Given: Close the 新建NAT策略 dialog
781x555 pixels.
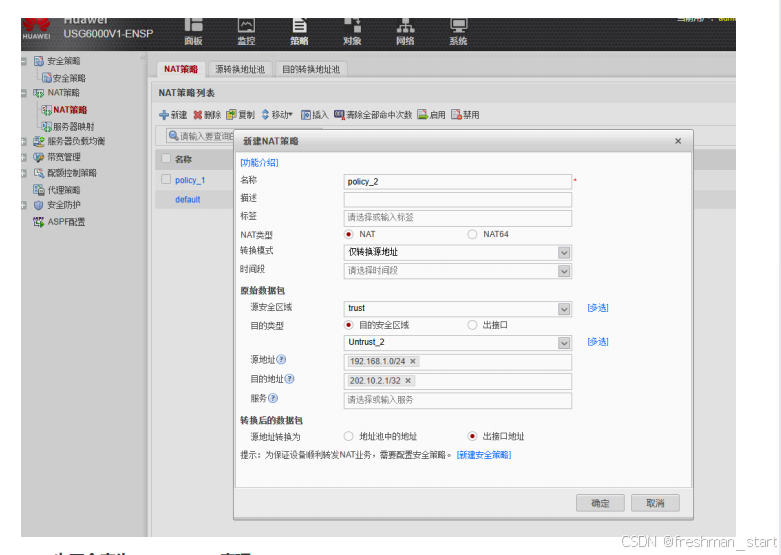Looking at the screenshot, I should pos(678,141).
